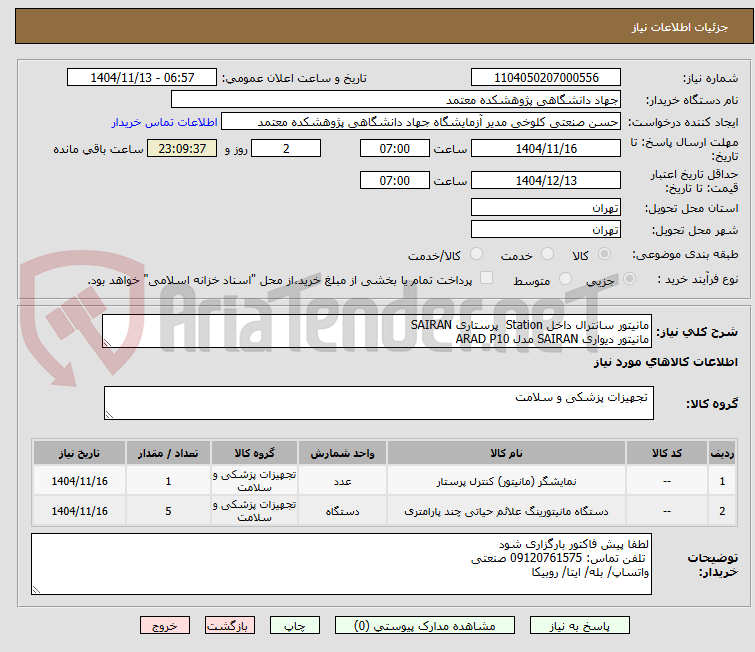Click the کد کالا column header

coord(666,453)
